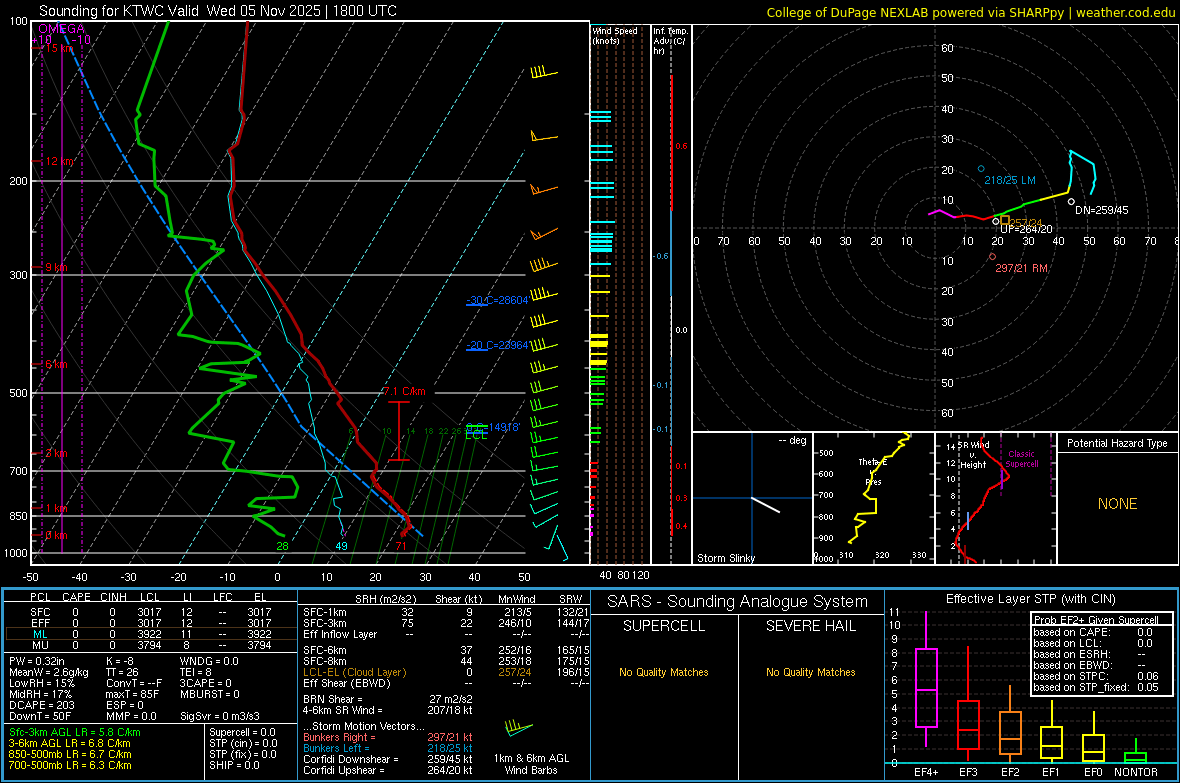Click the orange mean wind square on hodograph
Screen dimensions: 1180x783
coord(1005,221)
